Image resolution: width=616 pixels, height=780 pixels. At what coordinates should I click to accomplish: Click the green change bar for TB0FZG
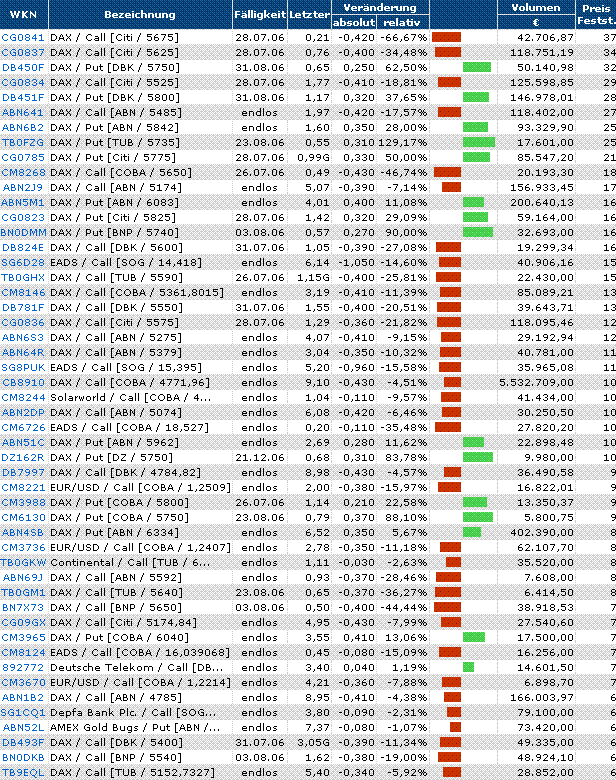point(479,142)
